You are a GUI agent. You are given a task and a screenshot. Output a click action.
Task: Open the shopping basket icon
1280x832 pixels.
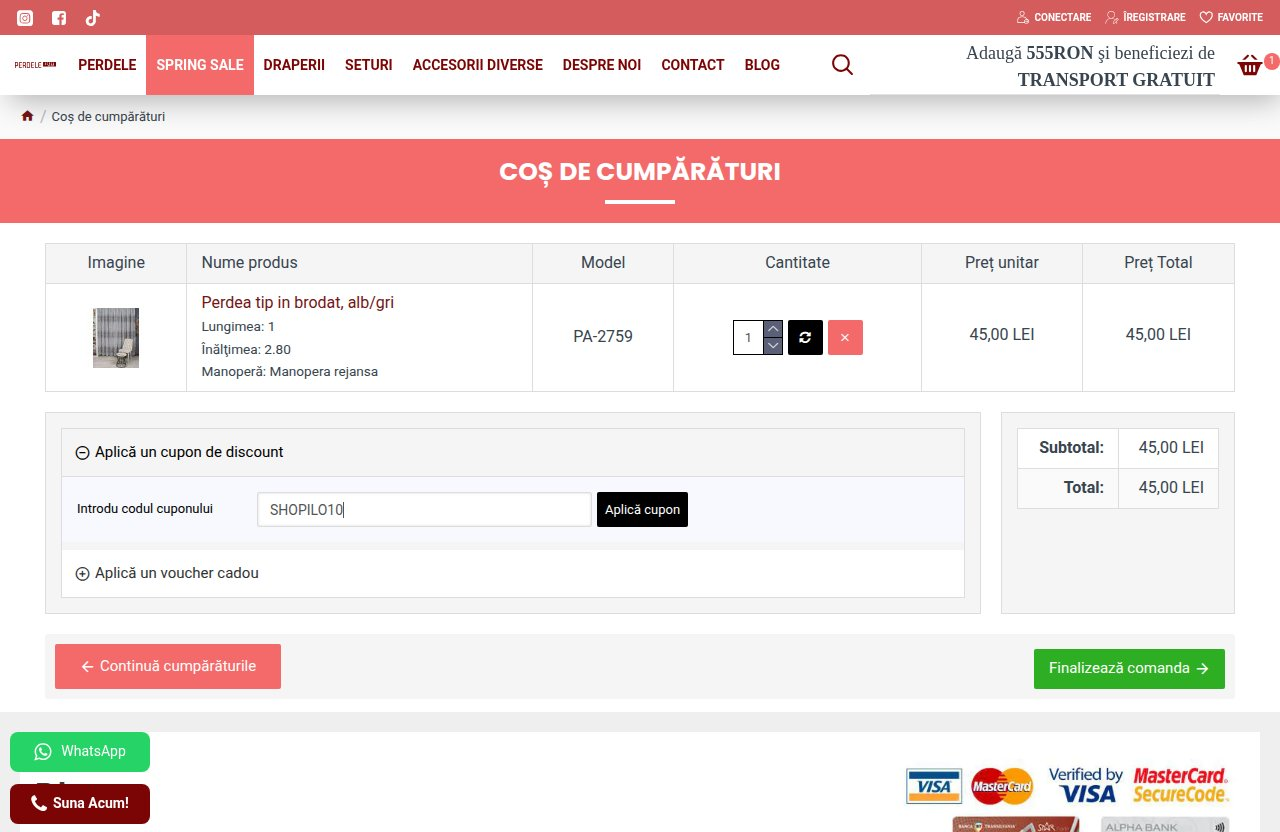coord(1250,66)
